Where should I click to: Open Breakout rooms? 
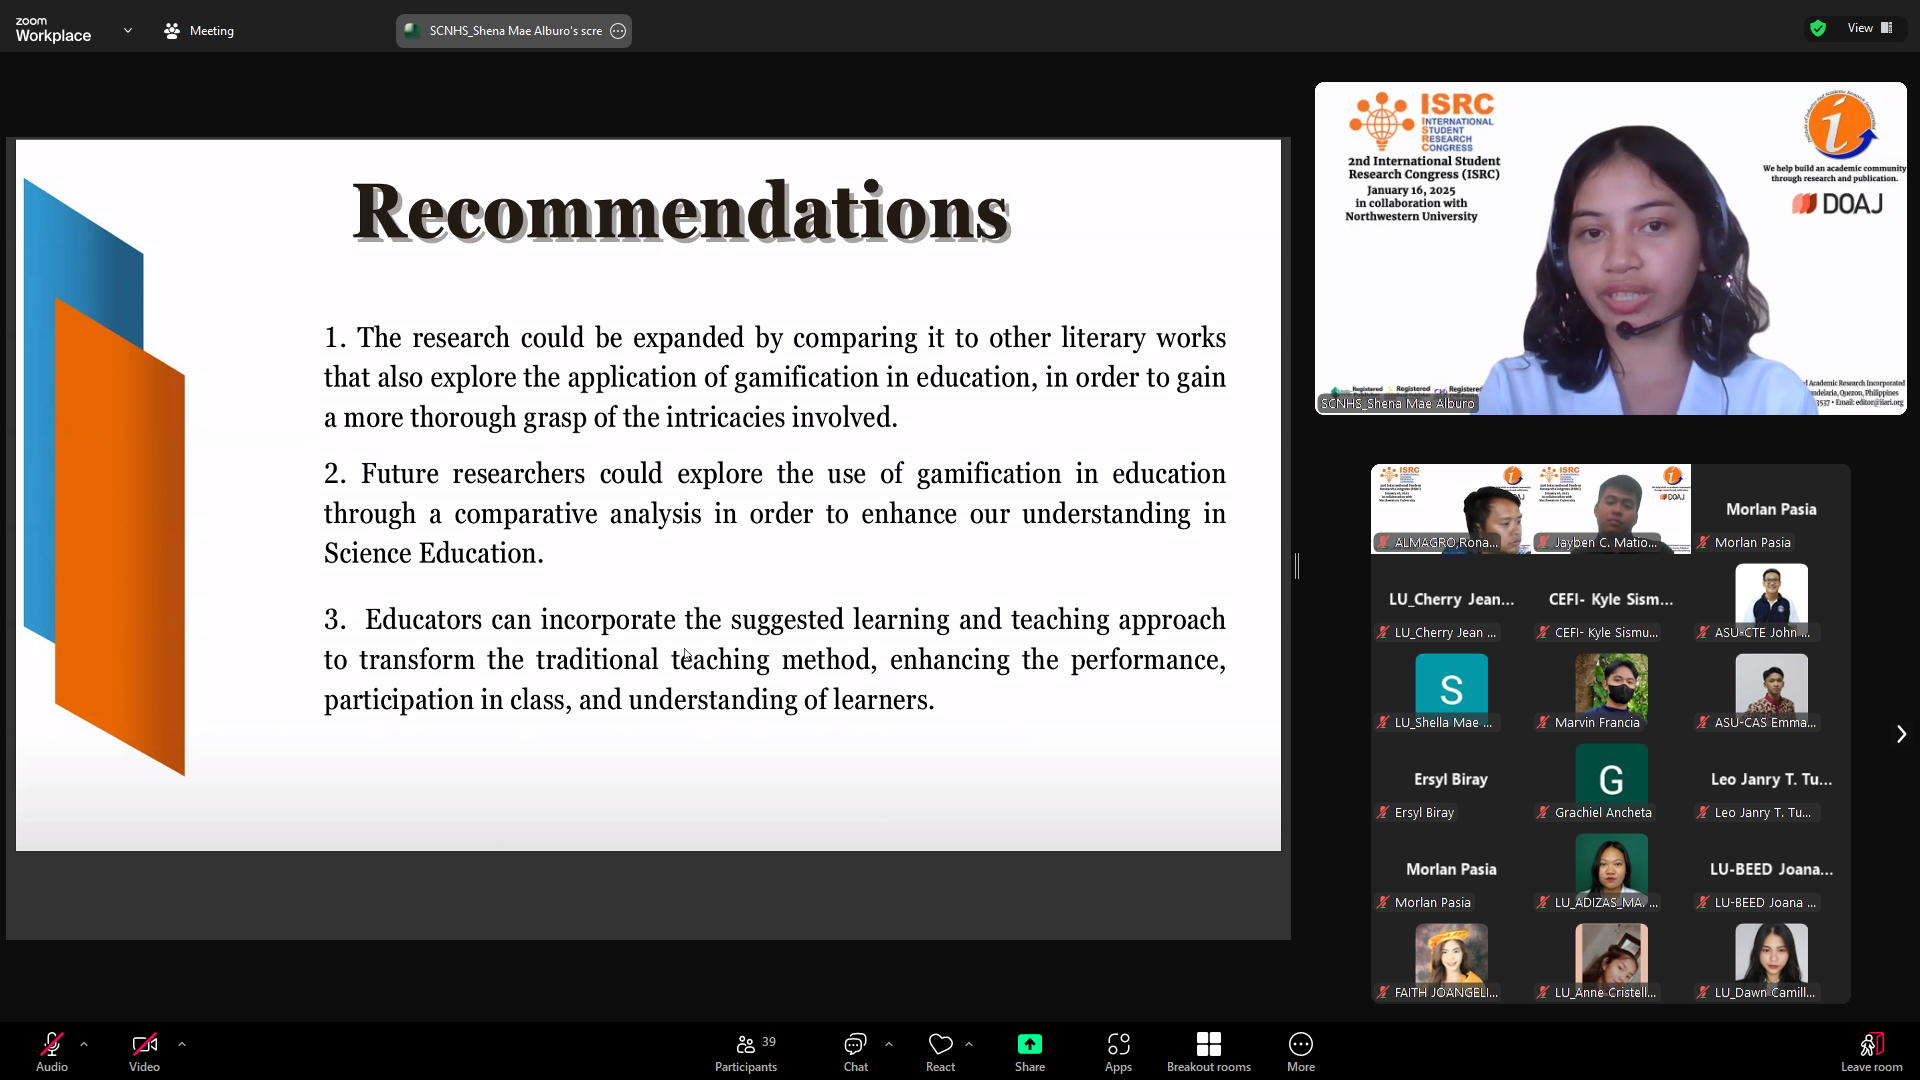[x=1208, y=1052]
